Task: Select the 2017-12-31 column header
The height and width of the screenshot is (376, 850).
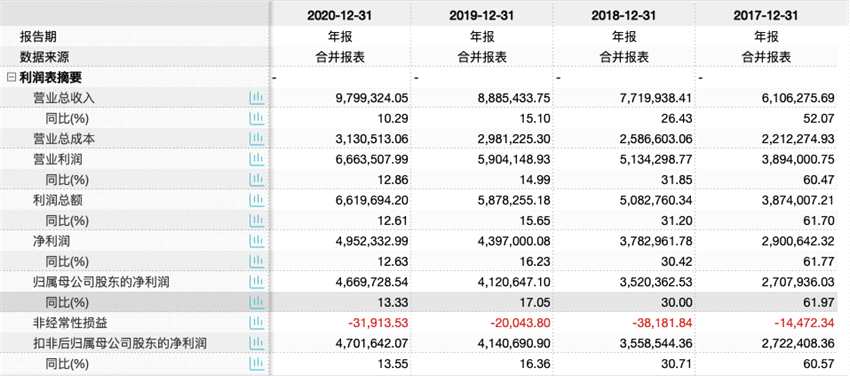Action: point(765,16)
